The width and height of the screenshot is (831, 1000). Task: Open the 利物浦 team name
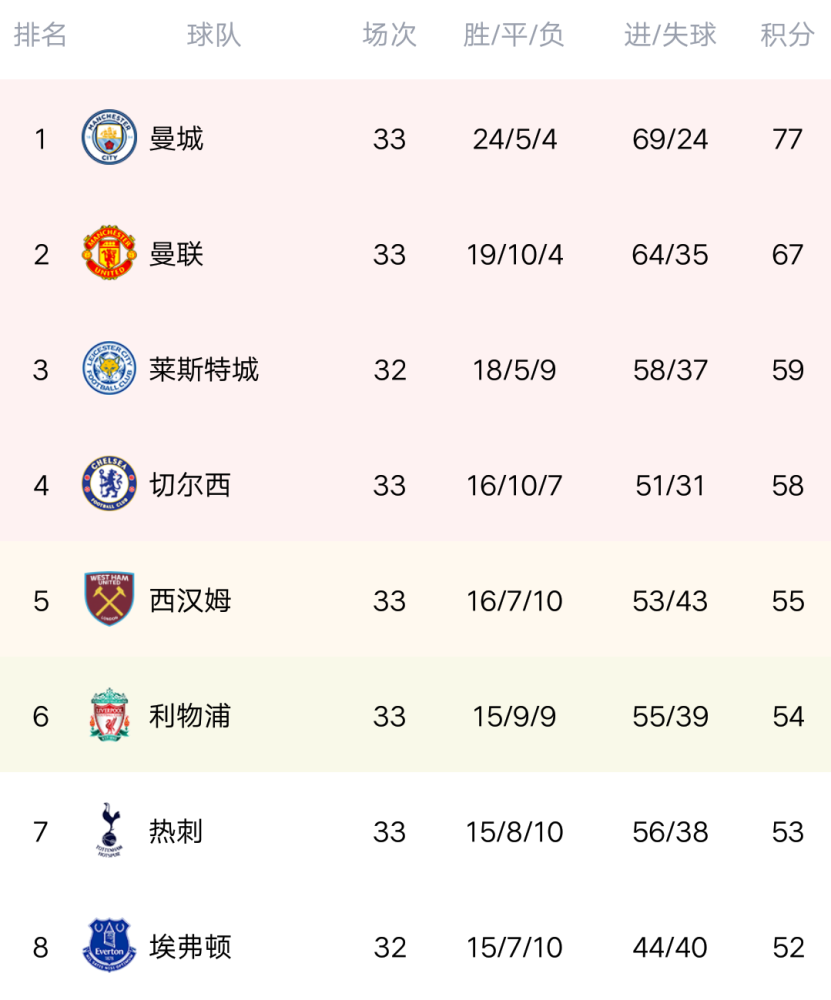[x=190, y=716]
